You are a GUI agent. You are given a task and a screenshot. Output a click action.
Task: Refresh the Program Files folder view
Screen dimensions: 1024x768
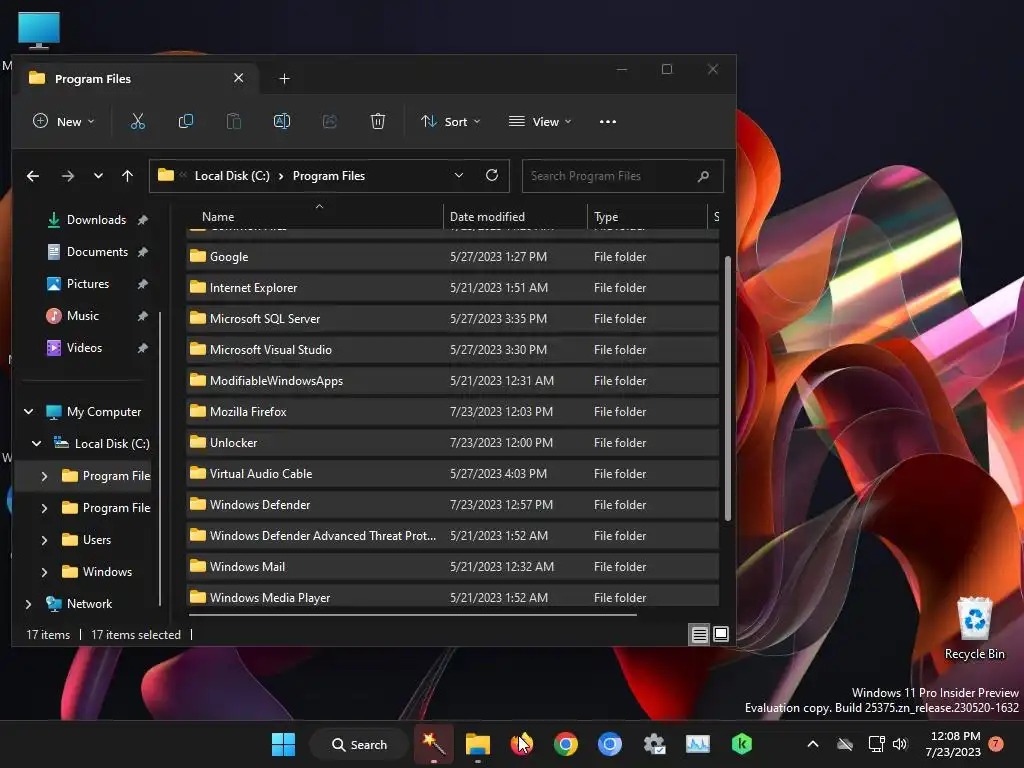coord(492,175)
